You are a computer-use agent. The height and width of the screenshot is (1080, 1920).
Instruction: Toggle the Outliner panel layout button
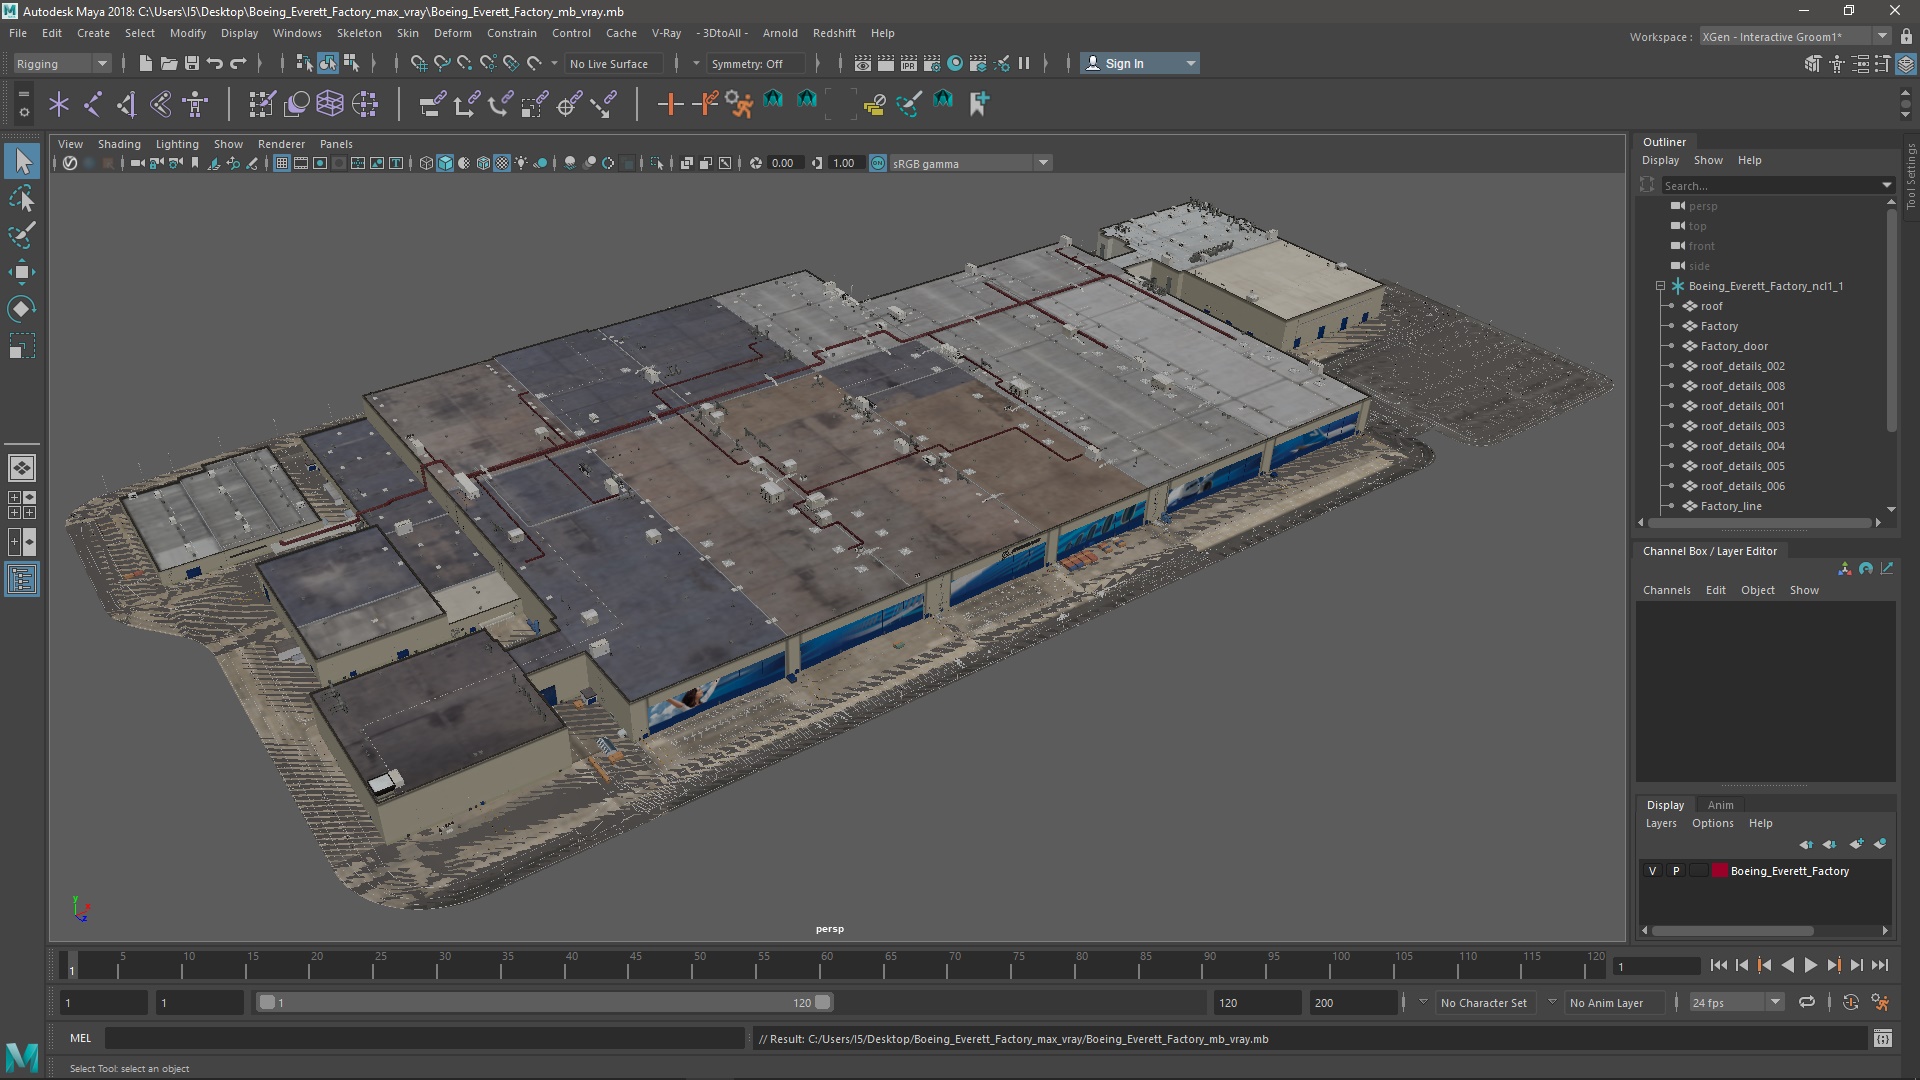pos(22,580)
